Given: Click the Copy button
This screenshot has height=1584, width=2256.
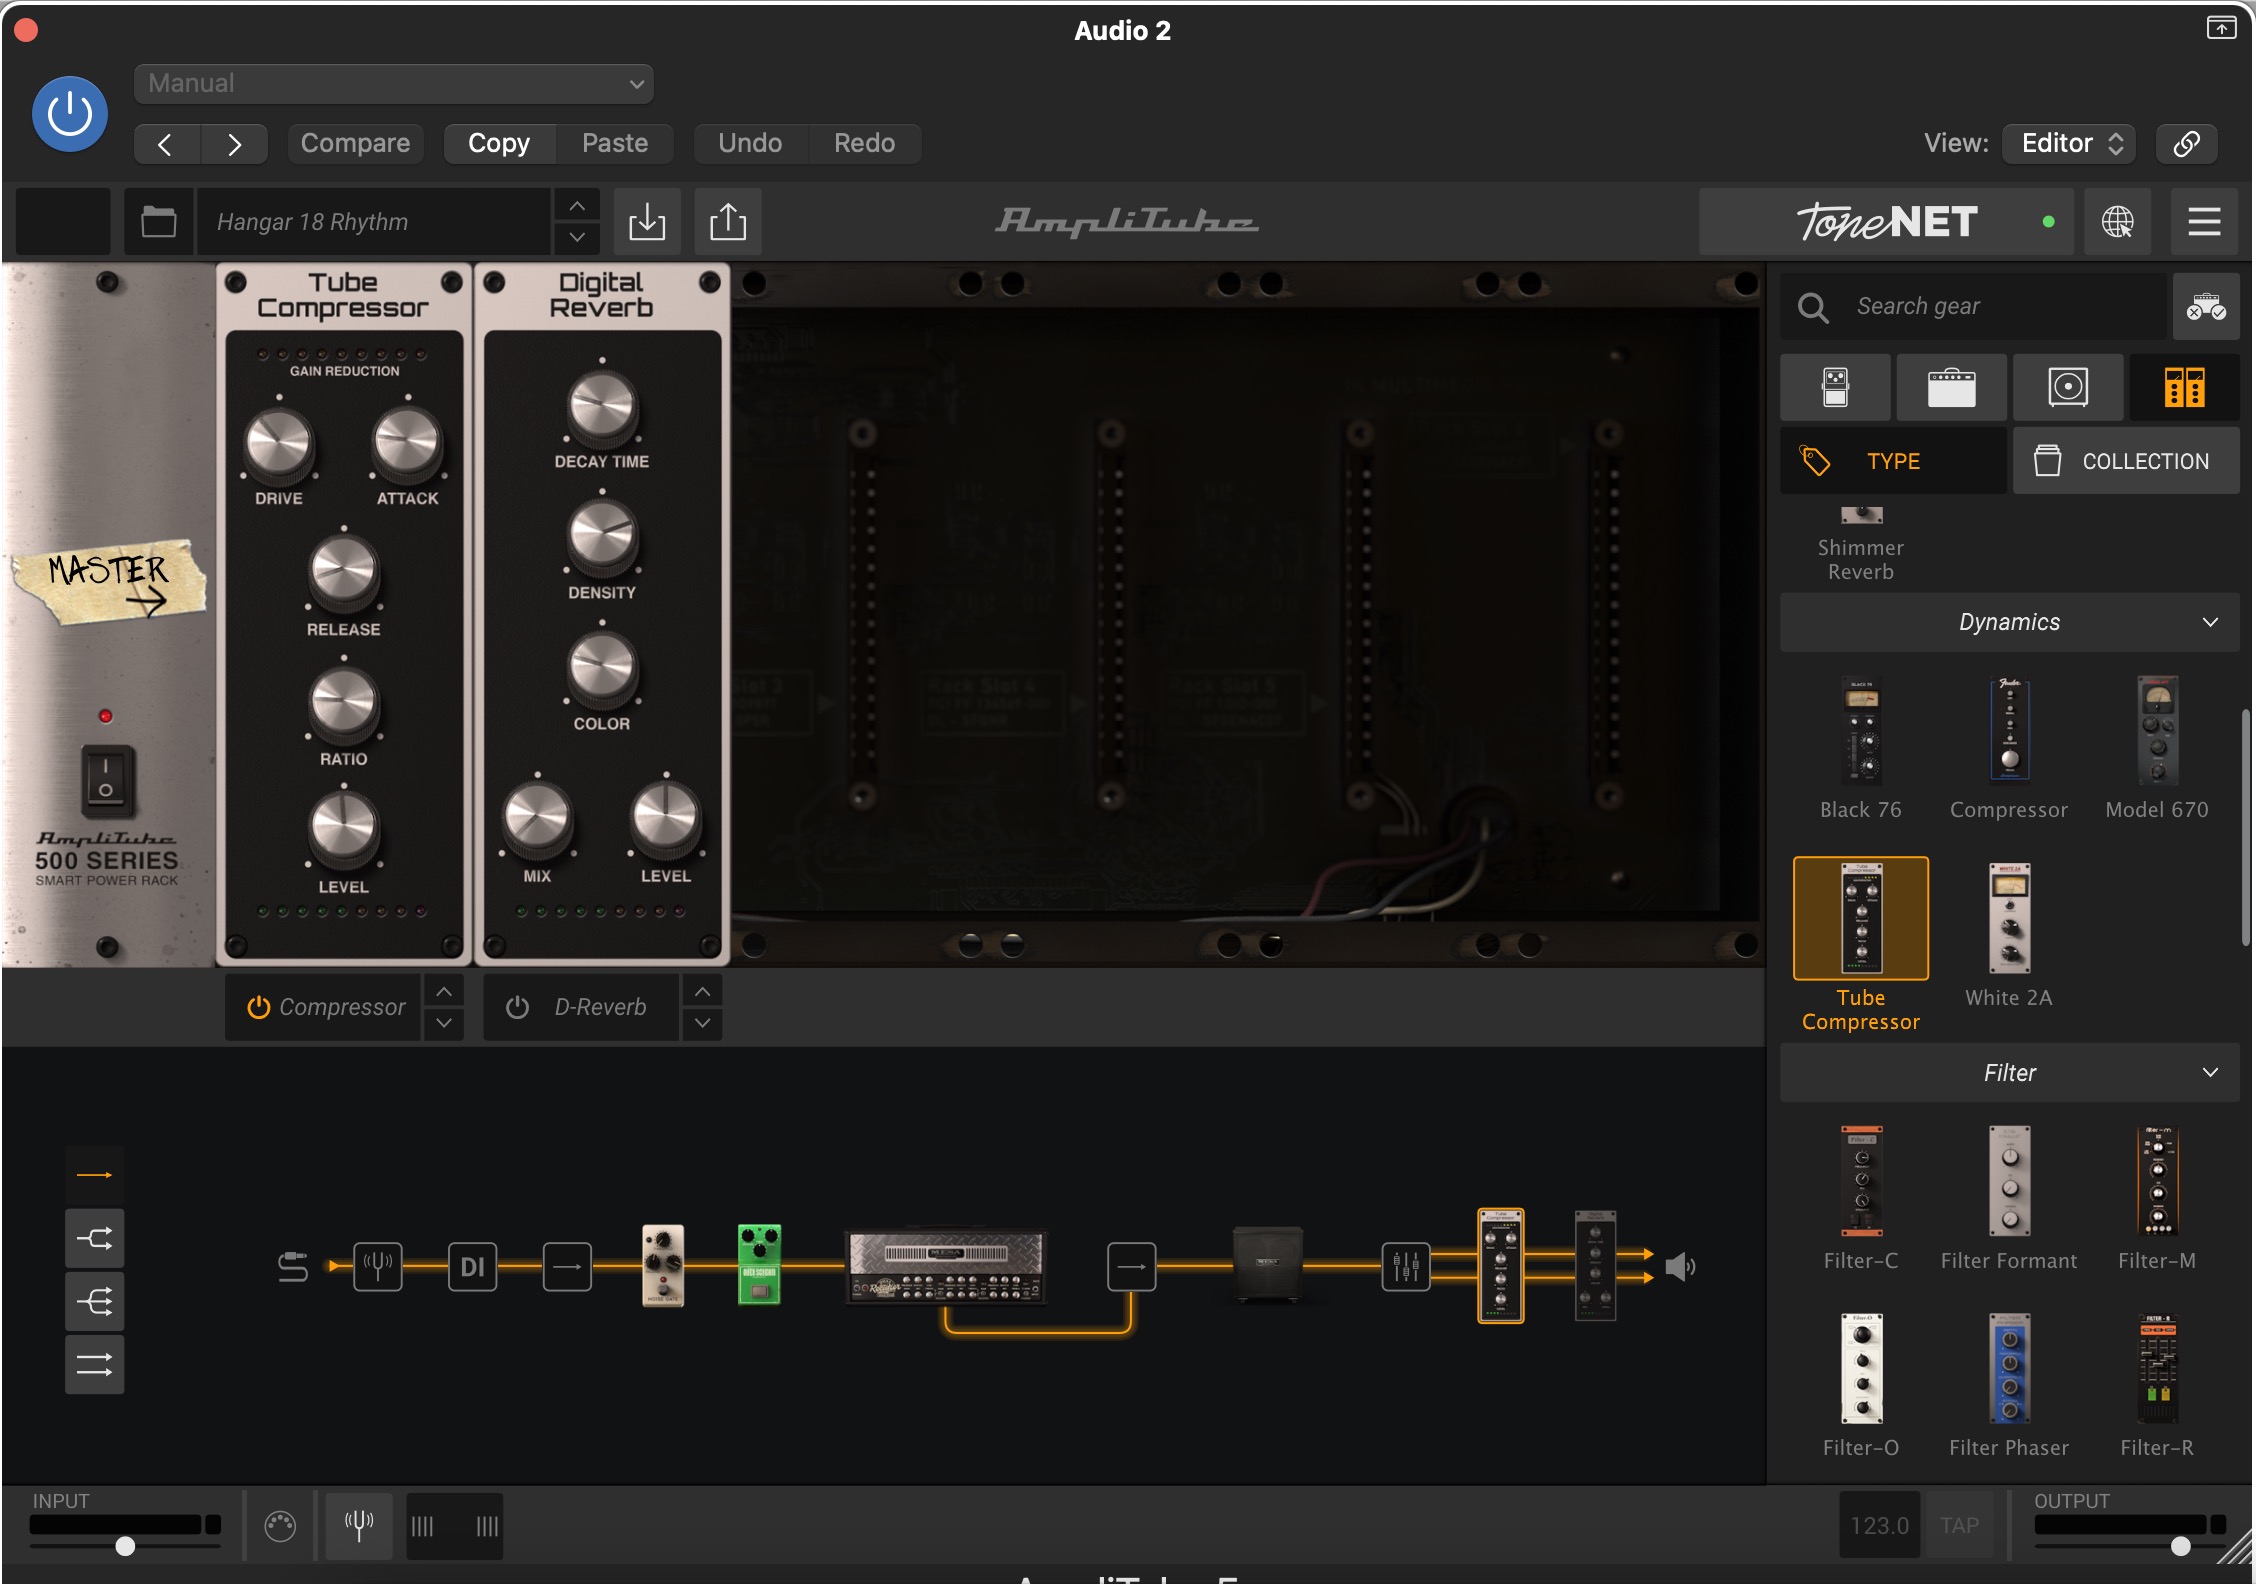Looking at the screenshot, I should [499, 144].
